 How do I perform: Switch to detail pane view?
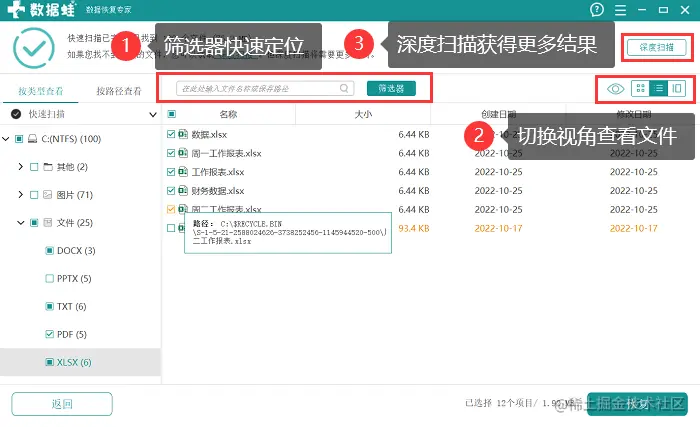(x=677, y=88)
